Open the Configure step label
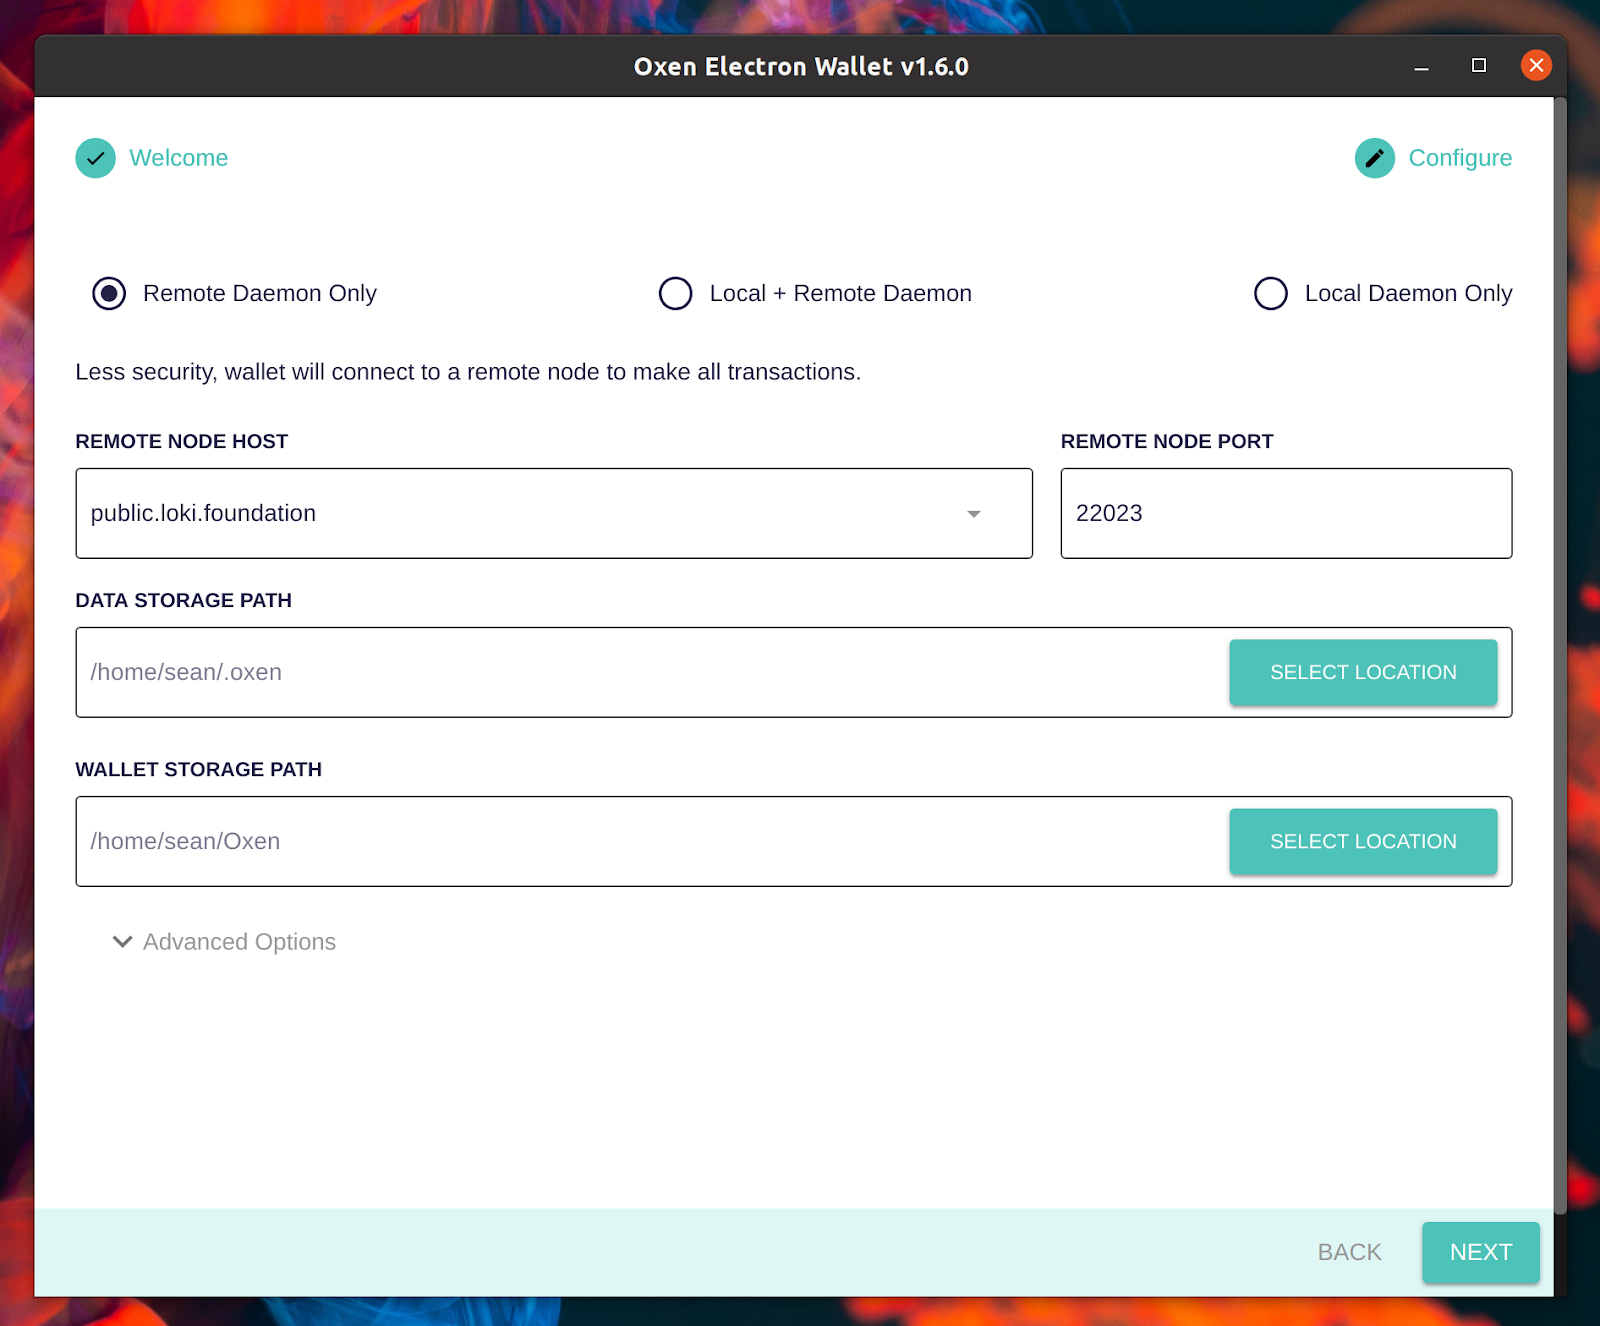The height and width of the screenshot is (1326, 1600). point(1460,158)
